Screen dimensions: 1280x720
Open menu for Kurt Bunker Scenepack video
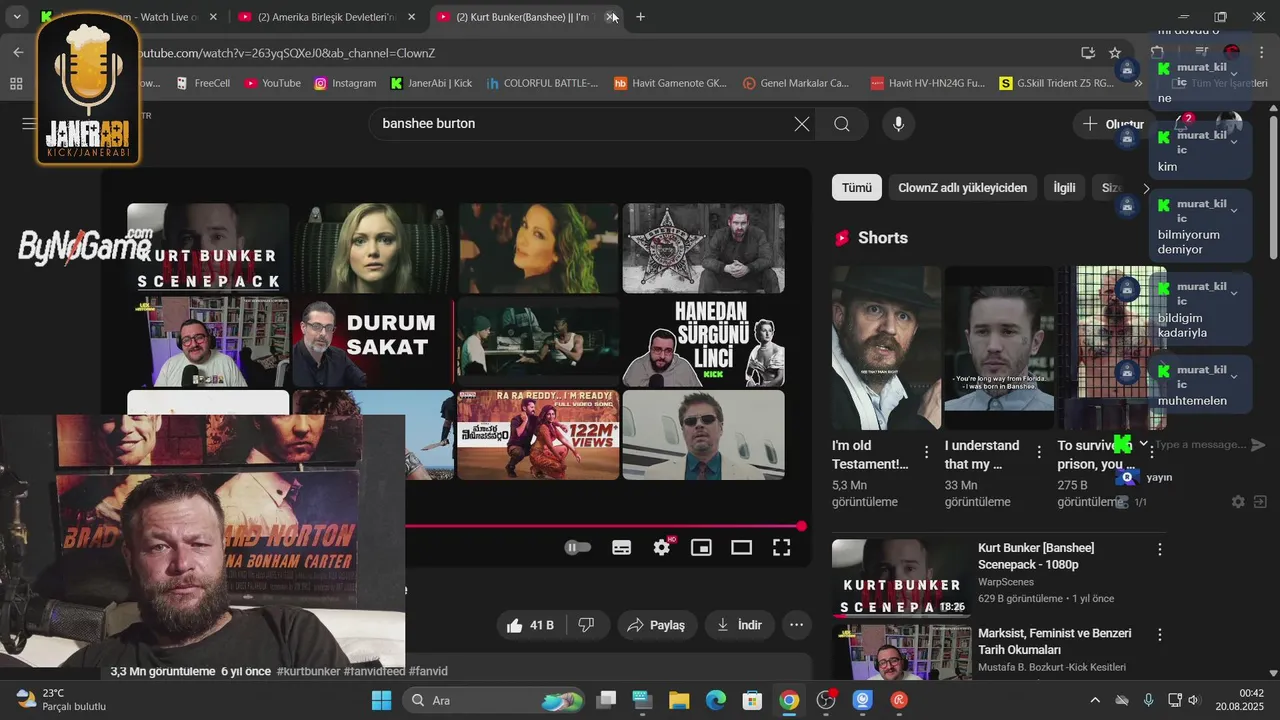click(x=1160, y=549)
